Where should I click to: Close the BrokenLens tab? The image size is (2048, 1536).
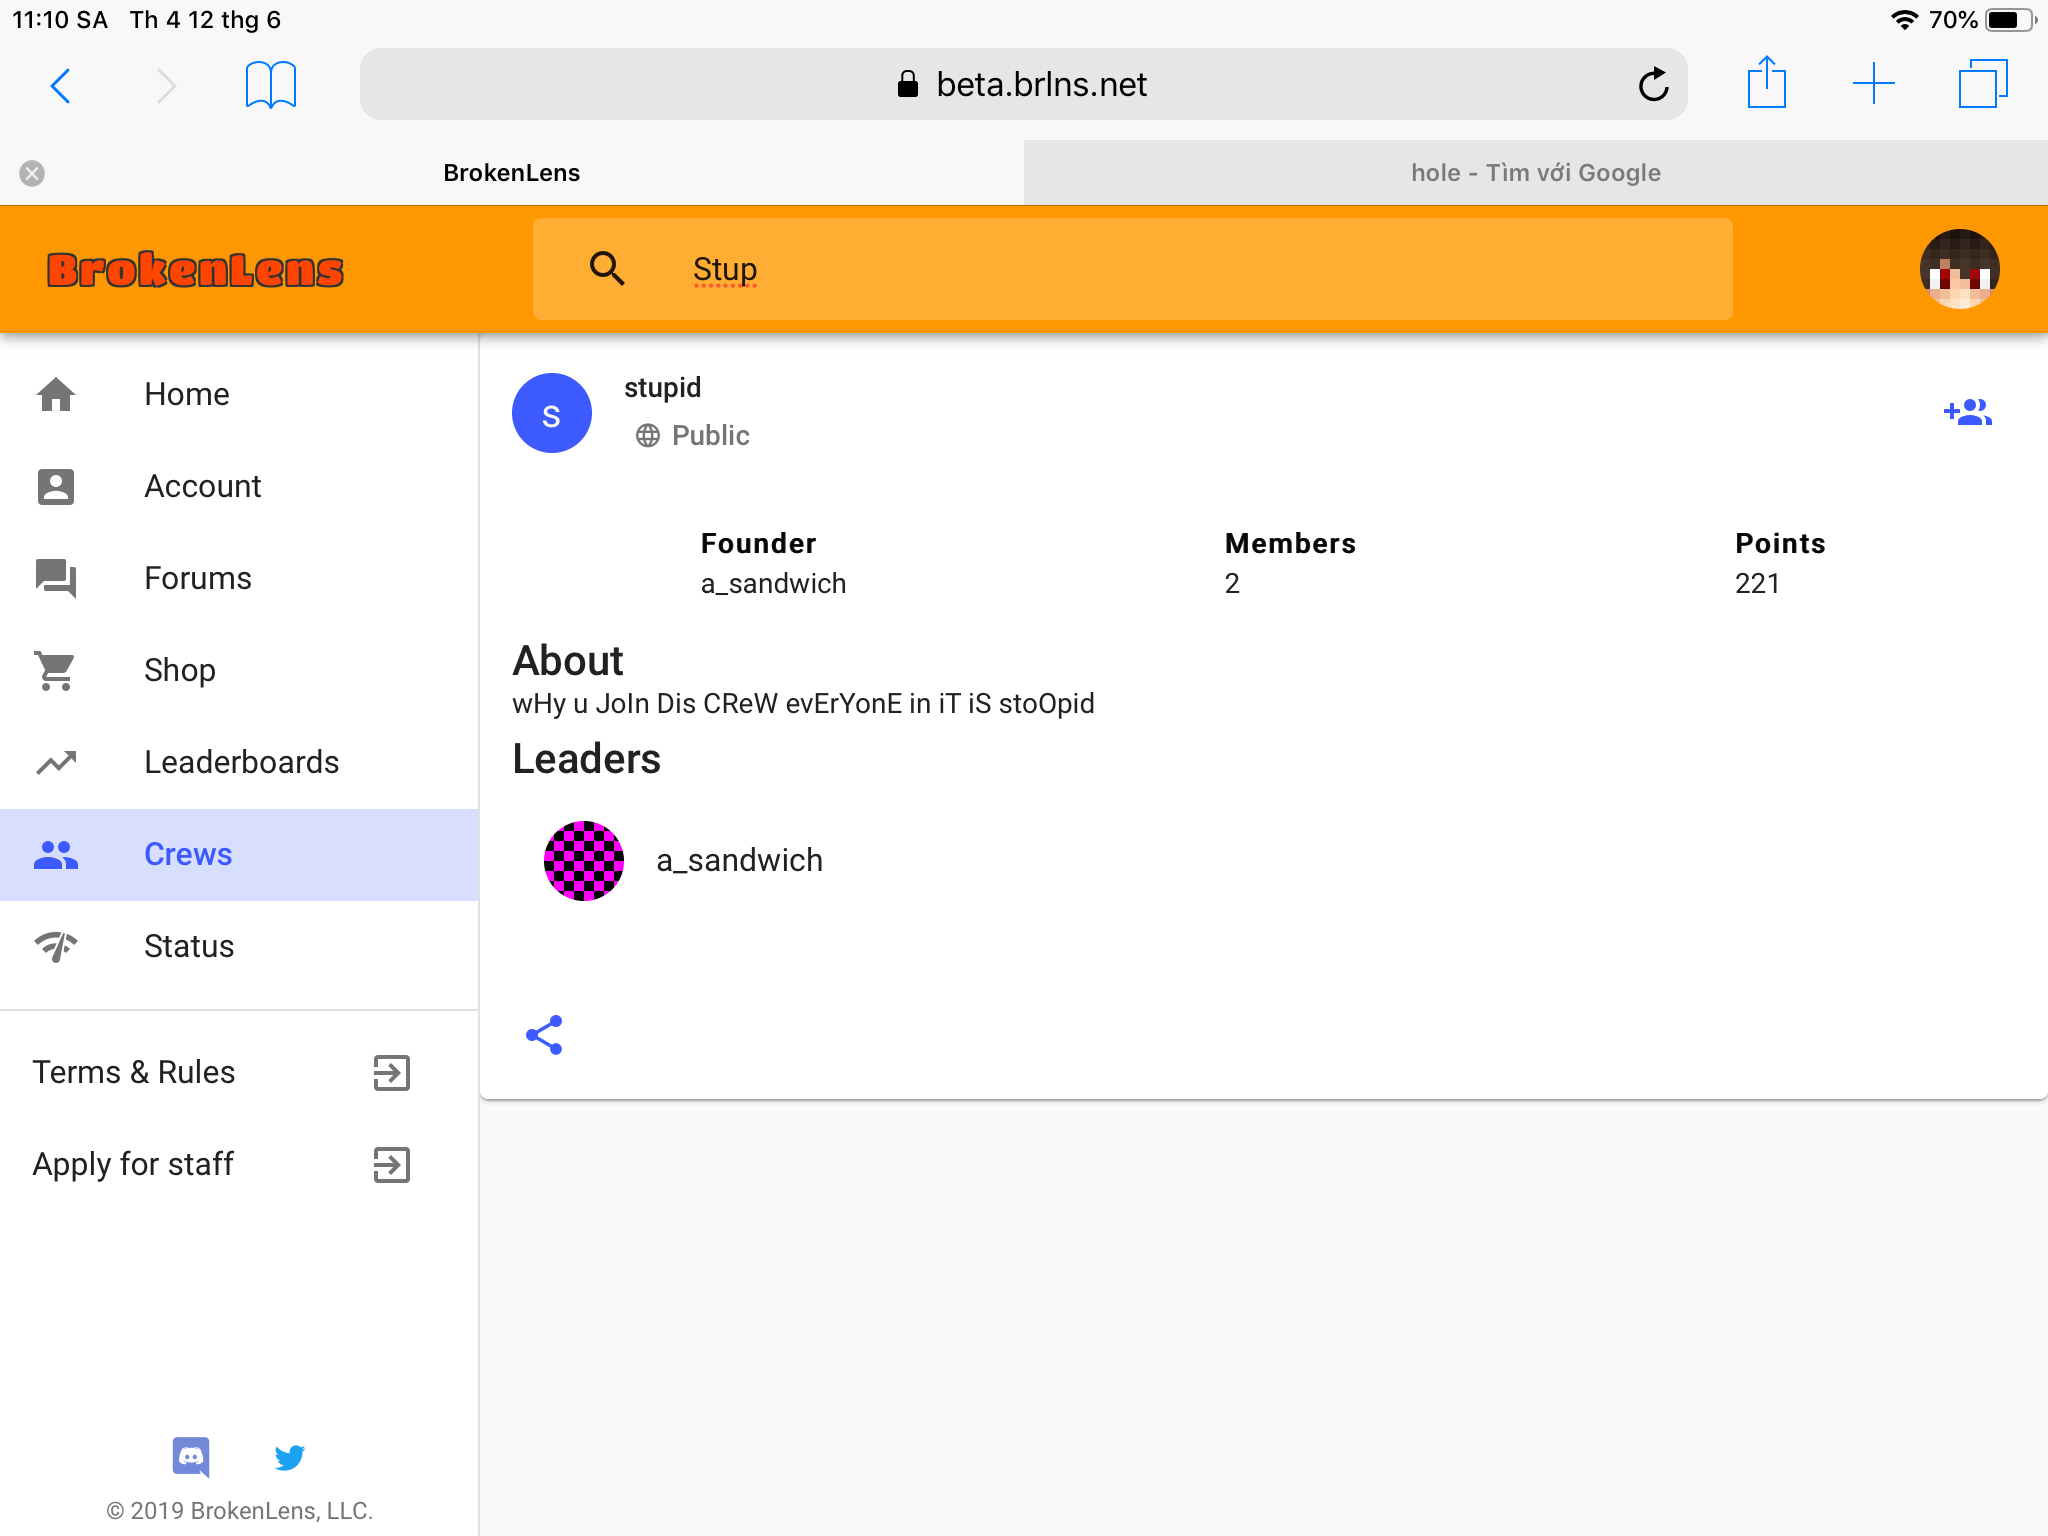pyautogui.click(x=32, y=173)
